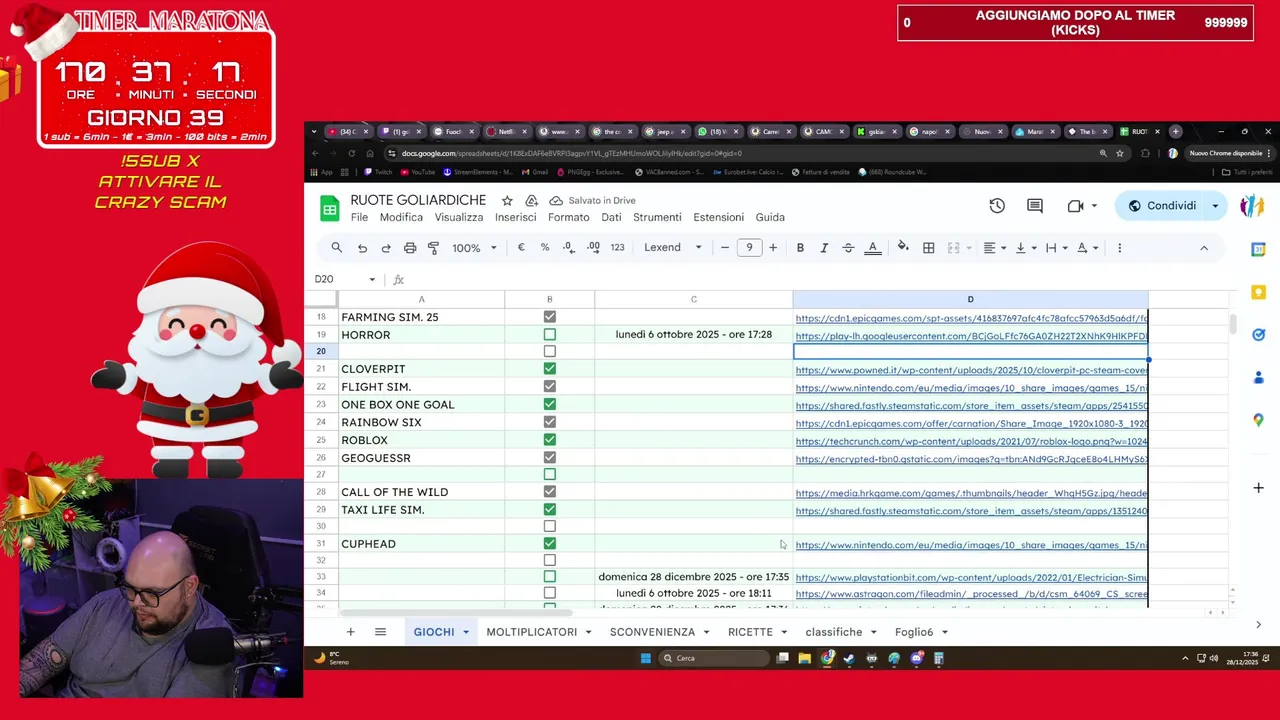Open the cell borders tool
The height and width of the screenshot is (720, 1280).
(x=928, y=248)
